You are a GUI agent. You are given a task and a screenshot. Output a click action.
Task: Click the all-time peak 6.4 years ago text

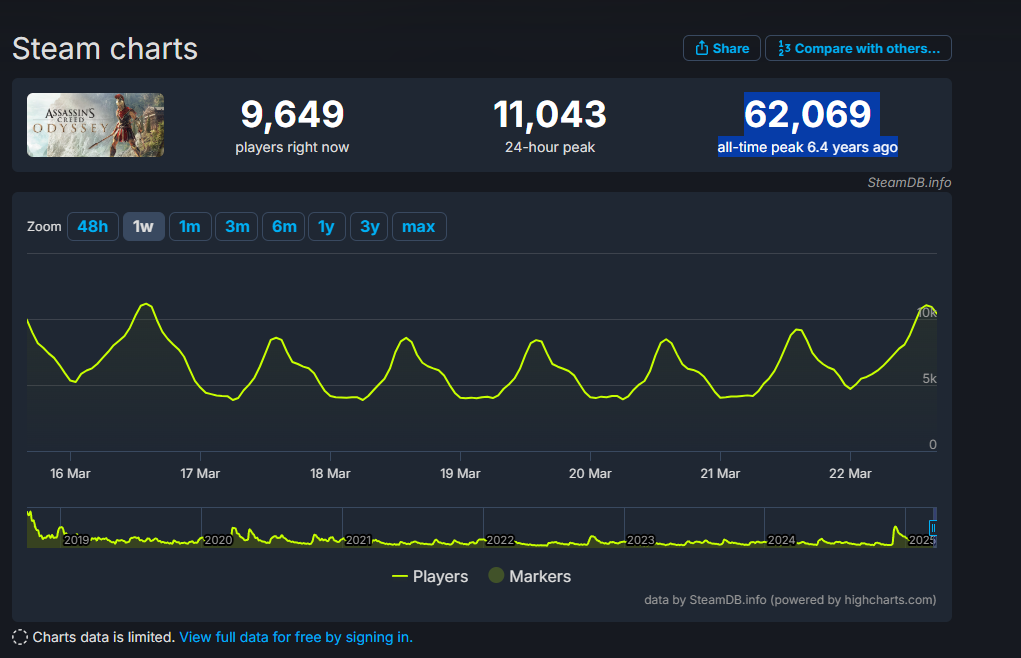pos(807,147)
